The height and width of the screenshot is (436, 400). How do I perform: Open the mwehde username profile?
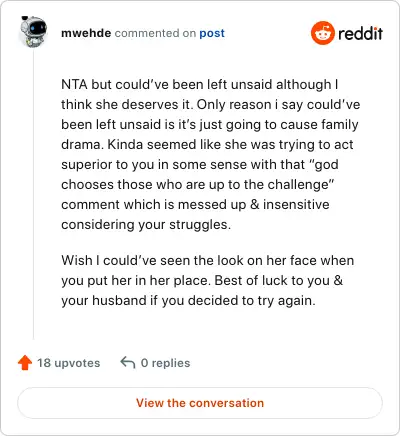(x=86, y=33)
